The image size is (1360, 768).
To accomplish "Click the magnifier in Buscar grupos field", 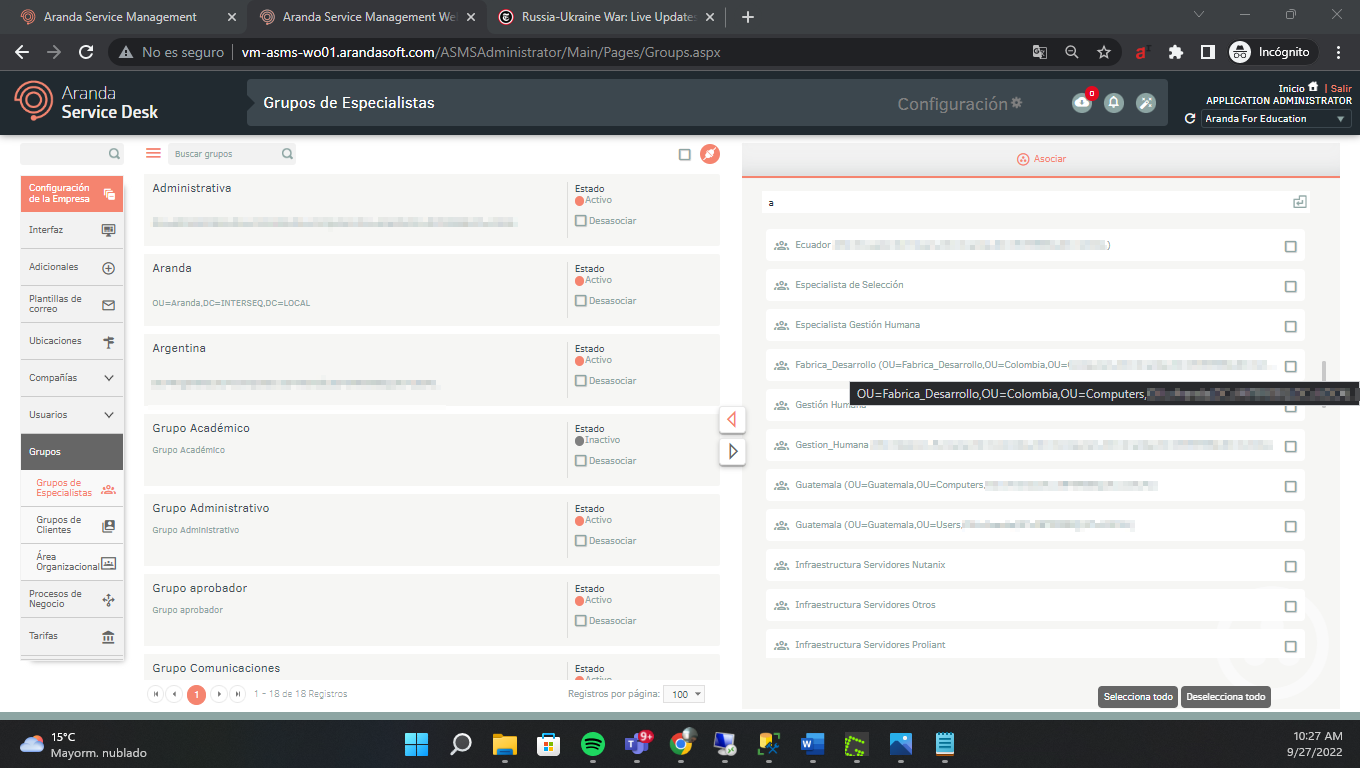I will click(x=287, y=154).
